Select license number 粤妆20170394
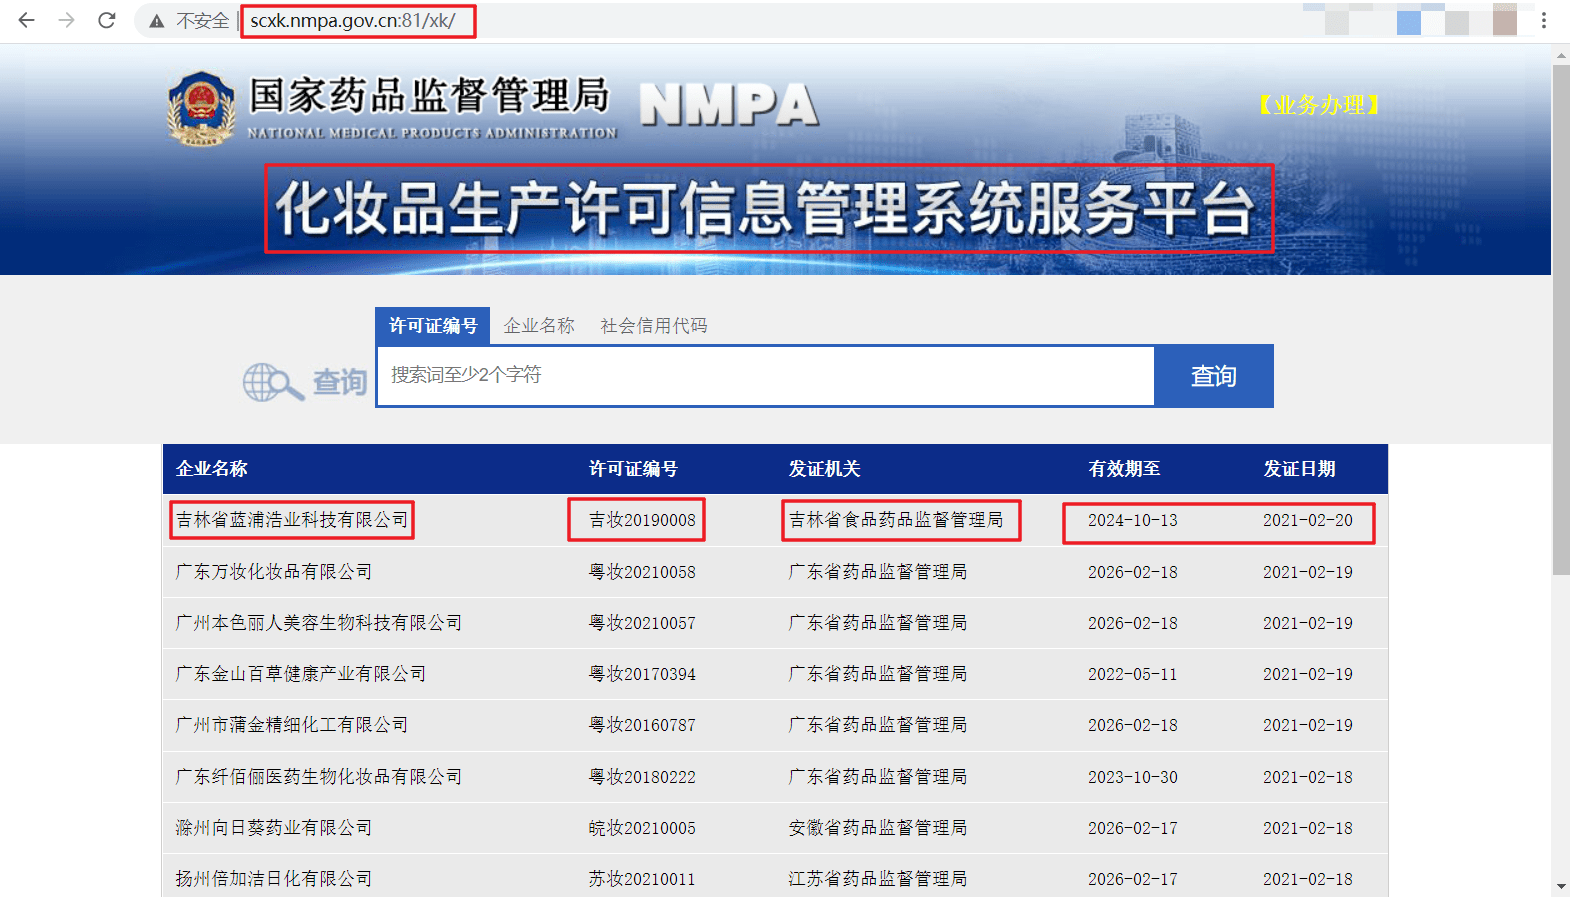Image resolution: width=1570 pixels, height=897 pixels. [x=642, y=674]
